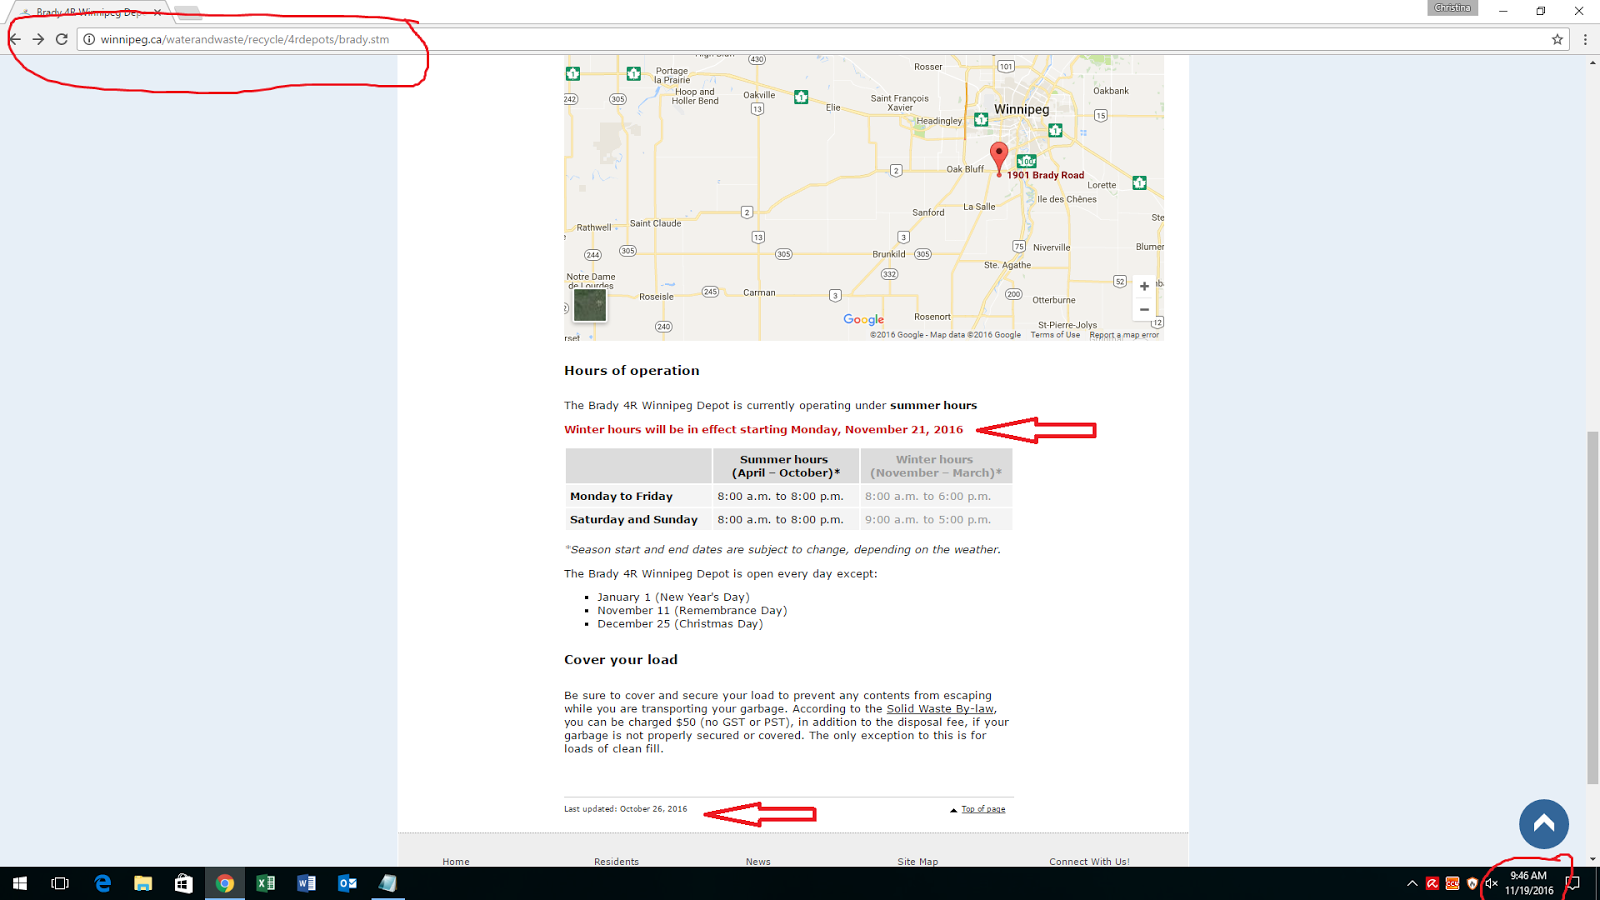Click Report a map error

coord(1124,335)
